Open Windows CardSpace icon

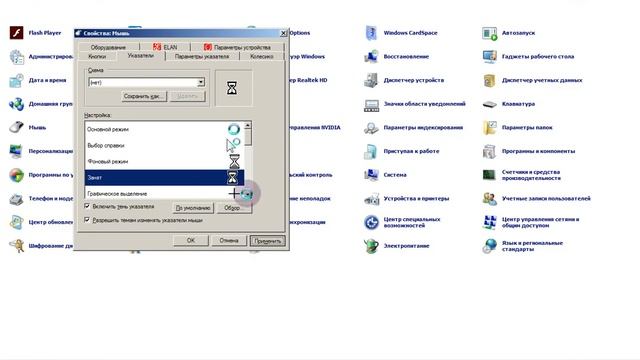click(x=371, y=33)
